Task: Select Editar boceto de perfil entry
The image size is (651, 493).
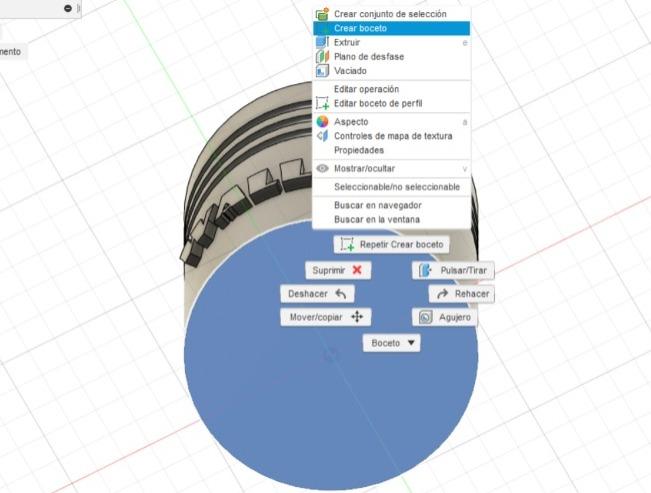Action: point(392,103)
